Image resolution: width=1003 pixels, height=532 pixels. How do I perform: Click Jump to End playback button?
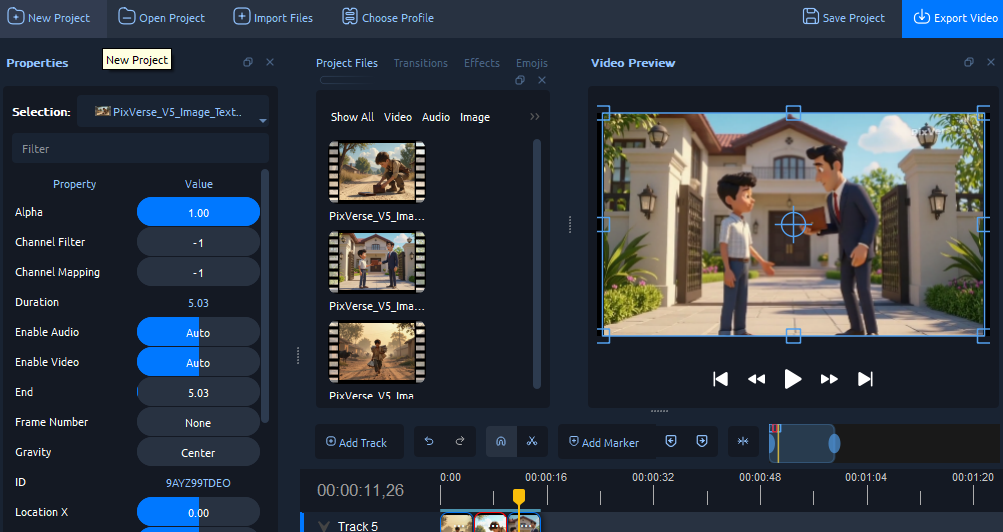click(x=866, y=379)
